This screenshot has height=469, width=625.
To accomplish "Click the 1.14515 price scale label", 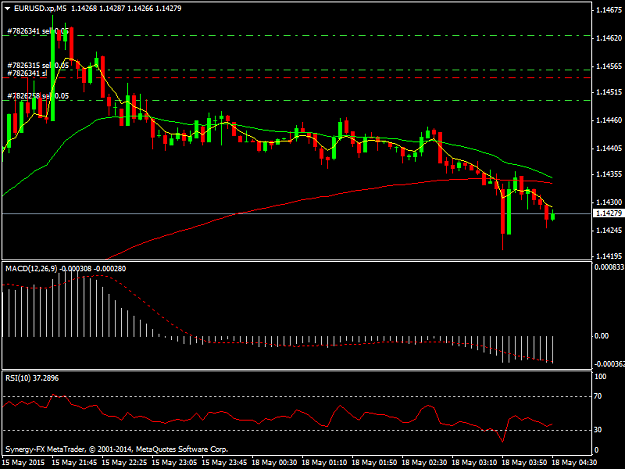I will (x=609, y=92).
